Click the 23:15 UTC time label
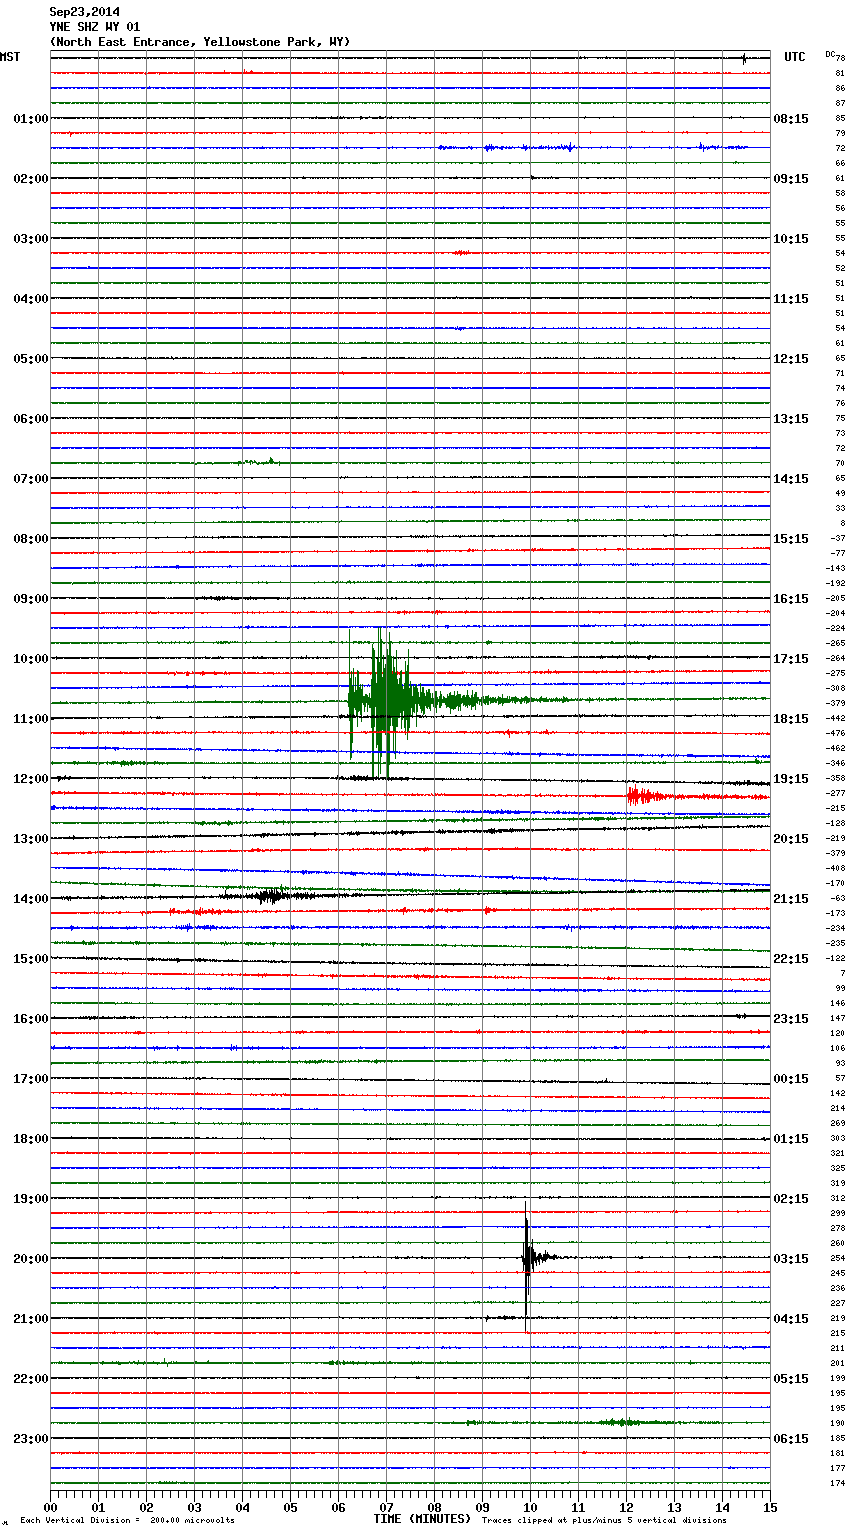Screen dimensions: 850x1534 point(791,1019)
